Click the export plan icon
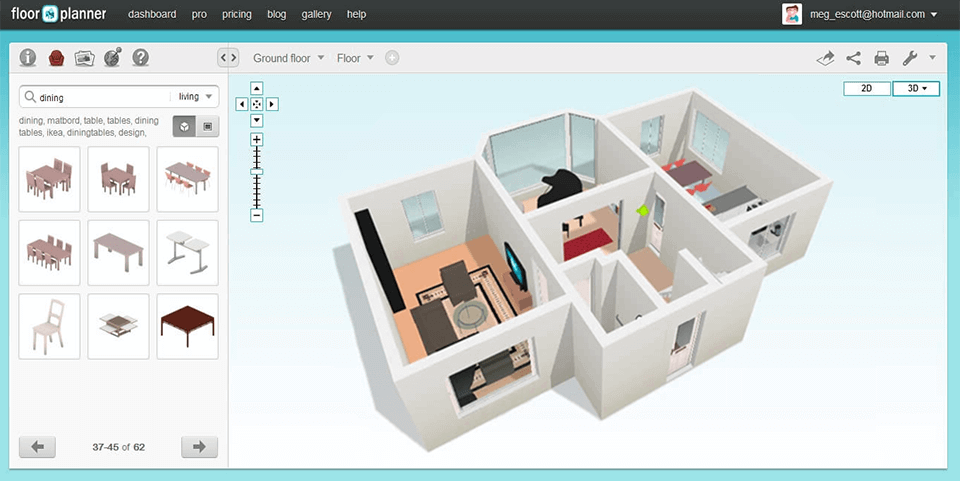Image resolution: width=960 pixels, height=481 pixels. (x=825, y=58)
